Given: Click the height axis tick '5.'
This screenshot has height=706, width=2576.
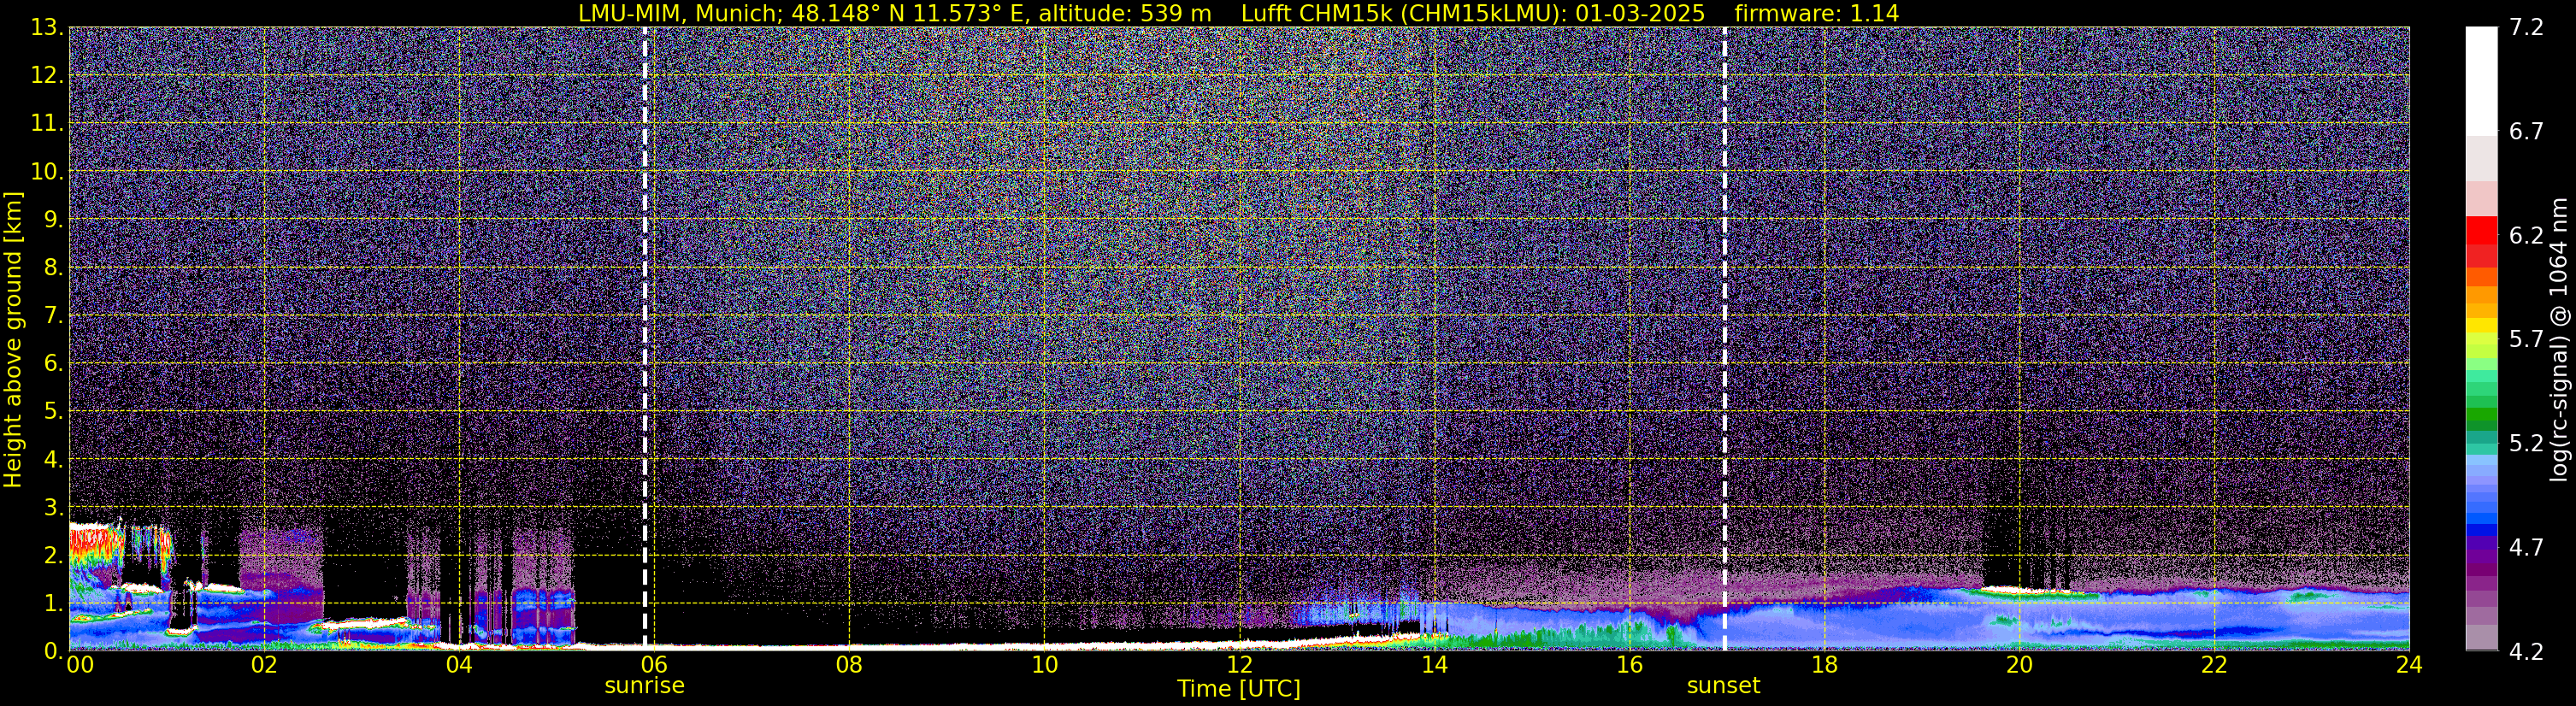Looking at the screenshot, I should click(x=54, y=411).
